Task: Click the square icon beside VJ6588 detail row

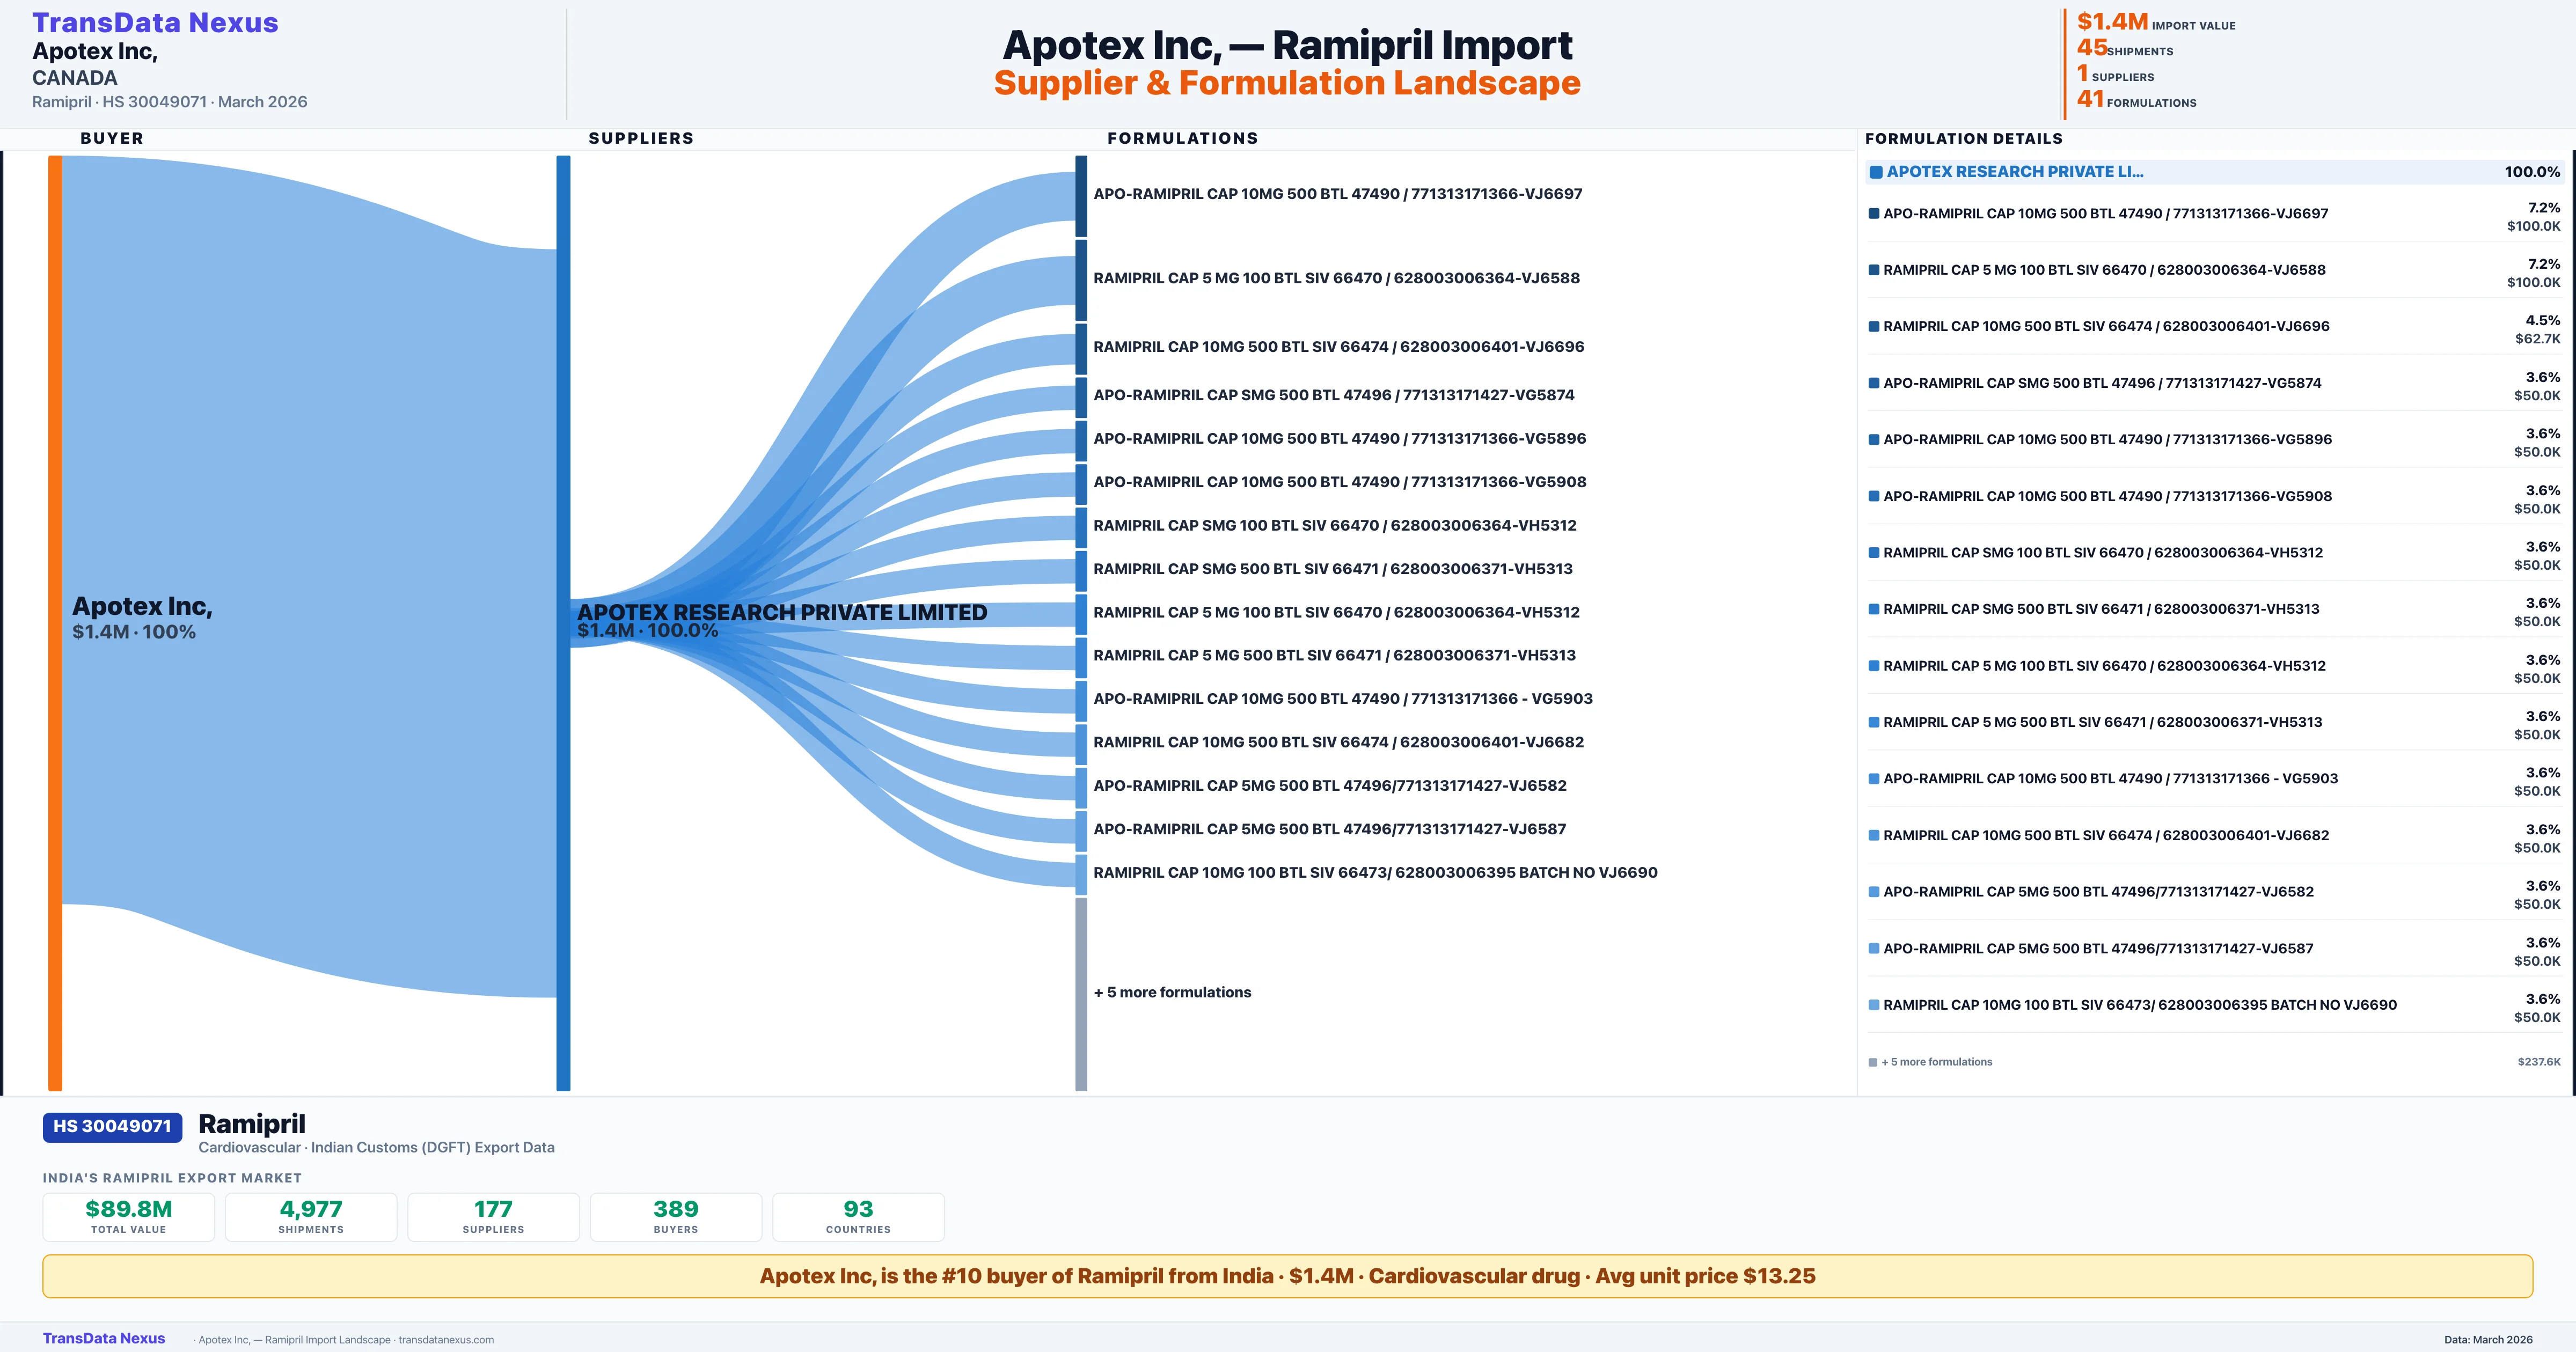Action: 1874,270
